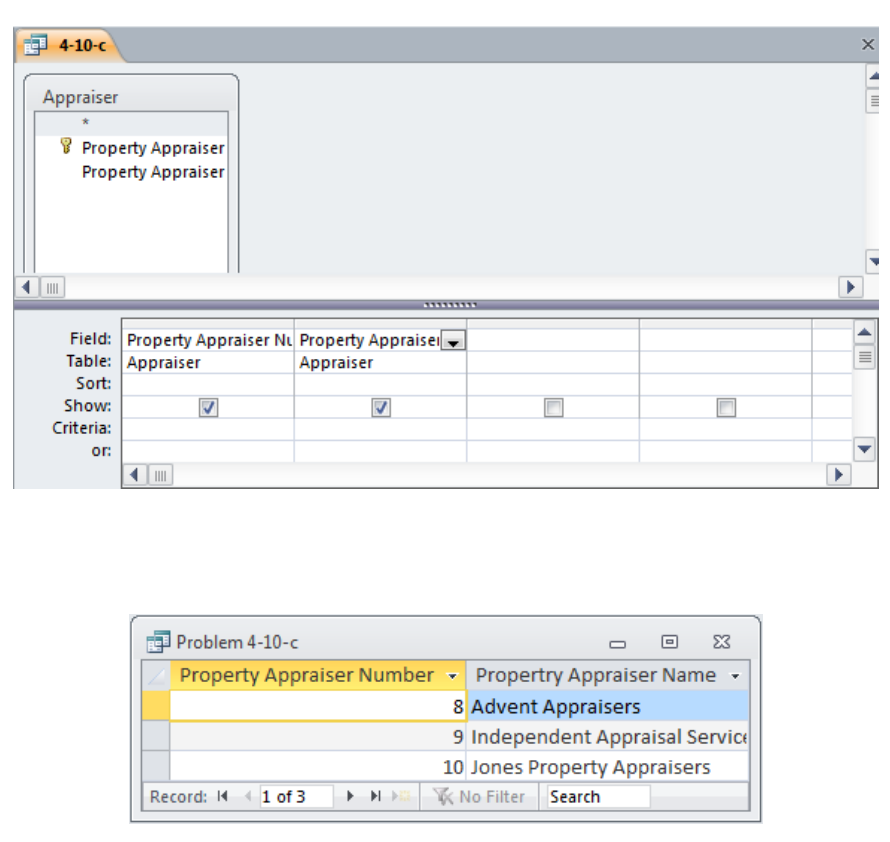Image resolution: width=890 pixels, height=842 pixels.
Task: Click the design grid vertical scroll thumb
Action: [x=864, y=357]
